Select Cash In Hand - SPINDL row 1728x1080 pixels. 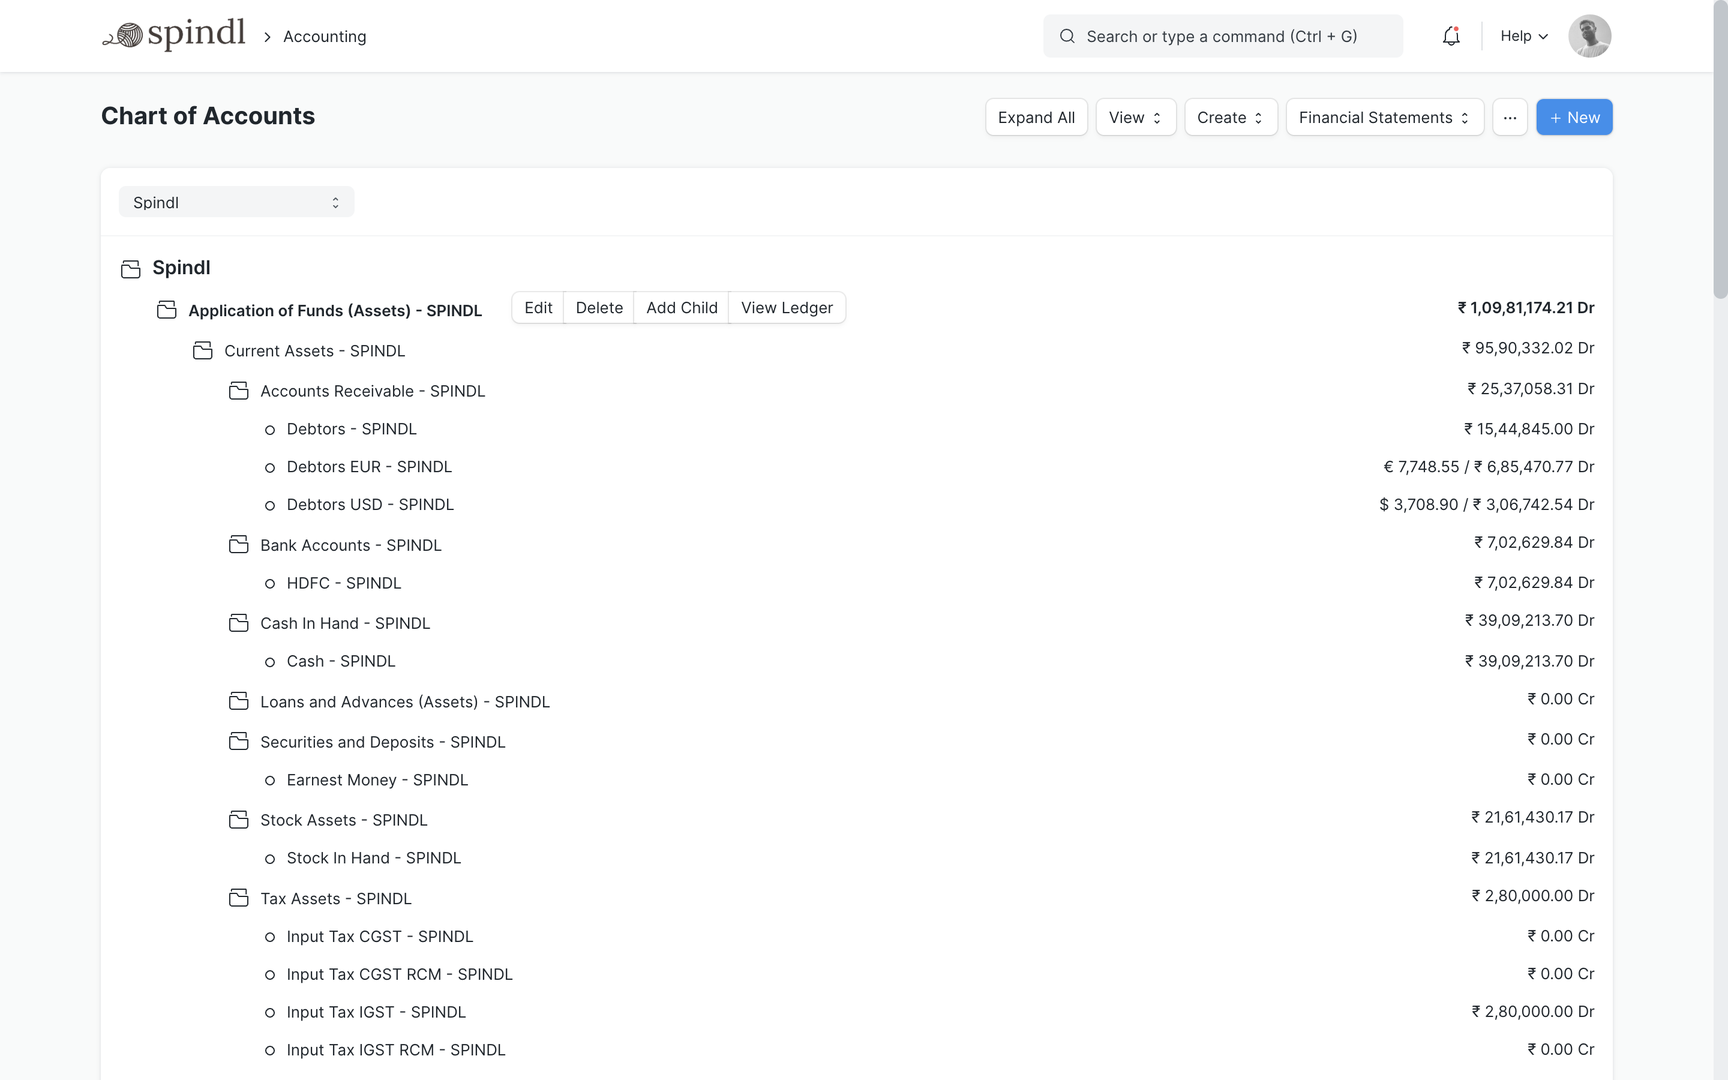345,623
